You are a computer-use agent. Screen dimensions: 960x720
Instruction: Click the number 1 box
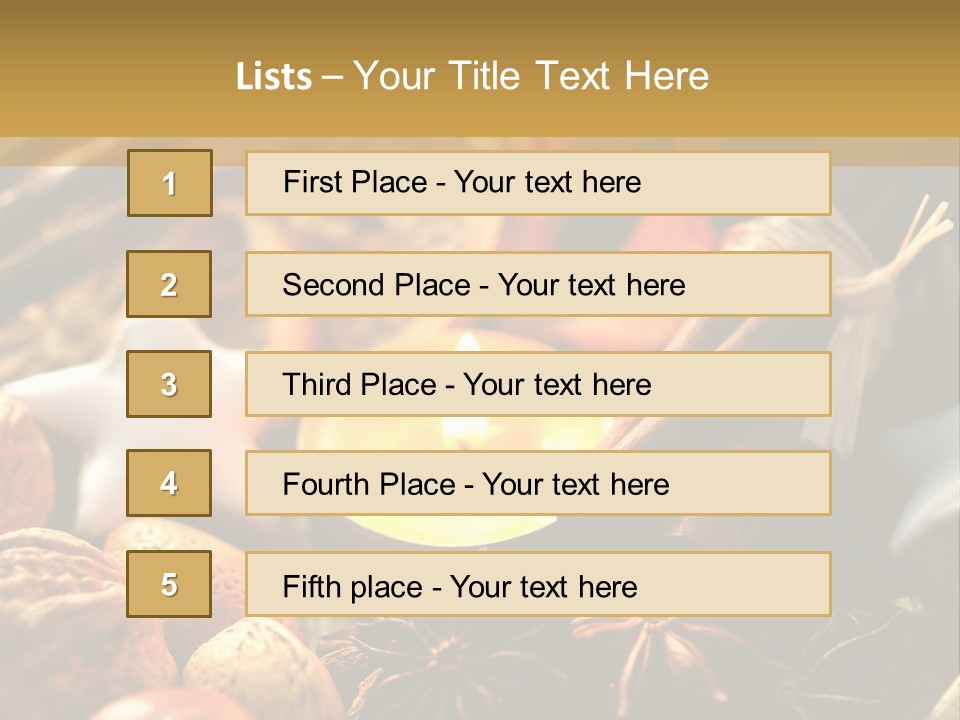(170, 183)
